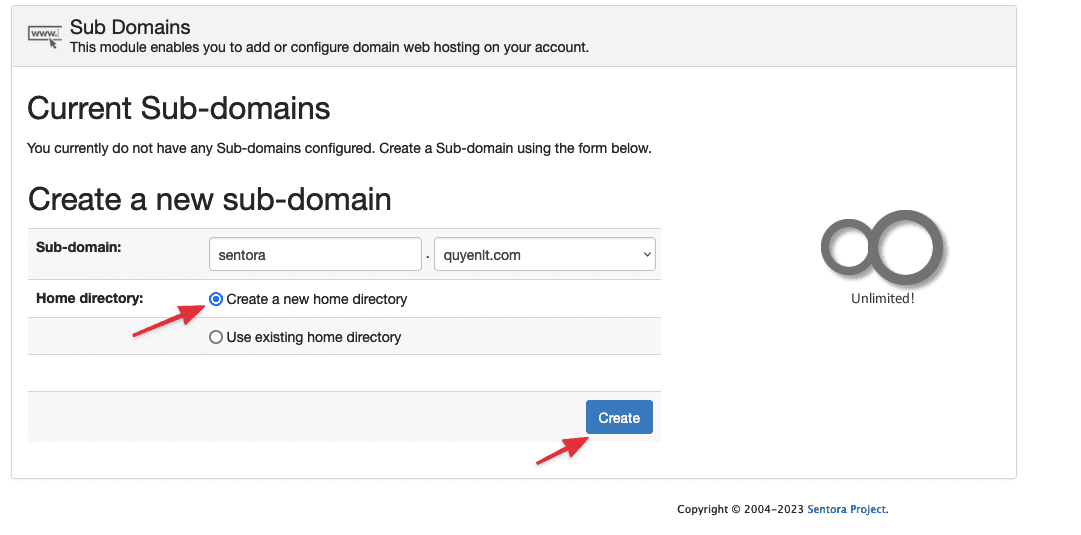The image size is (1081, 535).
Task: Click the 'Current Sub-domains' heading
Action: (179, 108)
